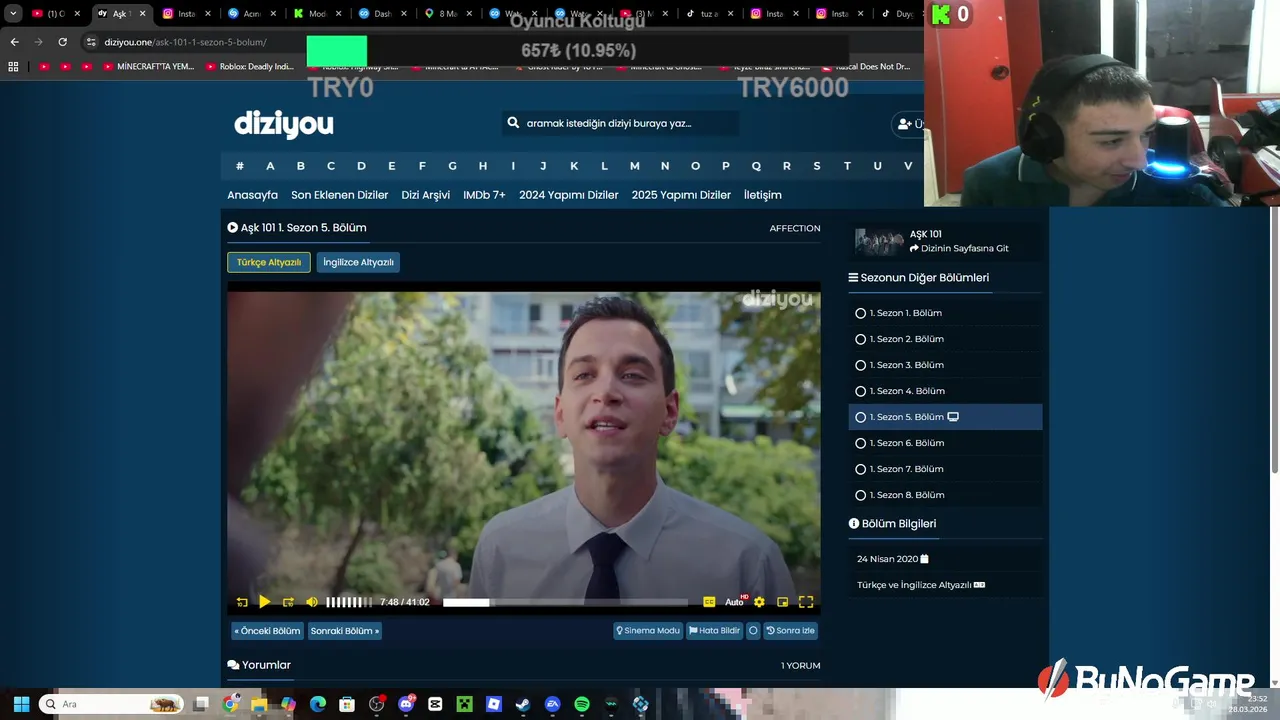The width and height of the screenshot is (1280, 720).
Task: Filter series by letter K
Action: coord(574,166)
